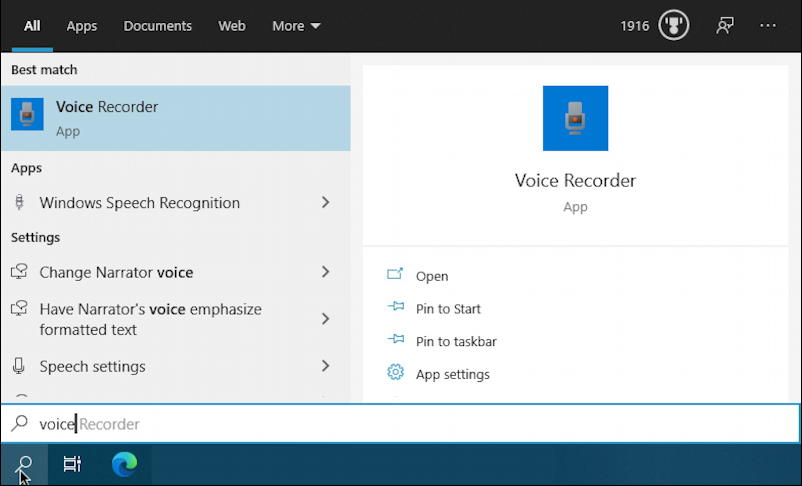Click icon beside Have Narrator's voice emphasize
Viewport: 802px width, 486px height.
(x=19, y=308)
